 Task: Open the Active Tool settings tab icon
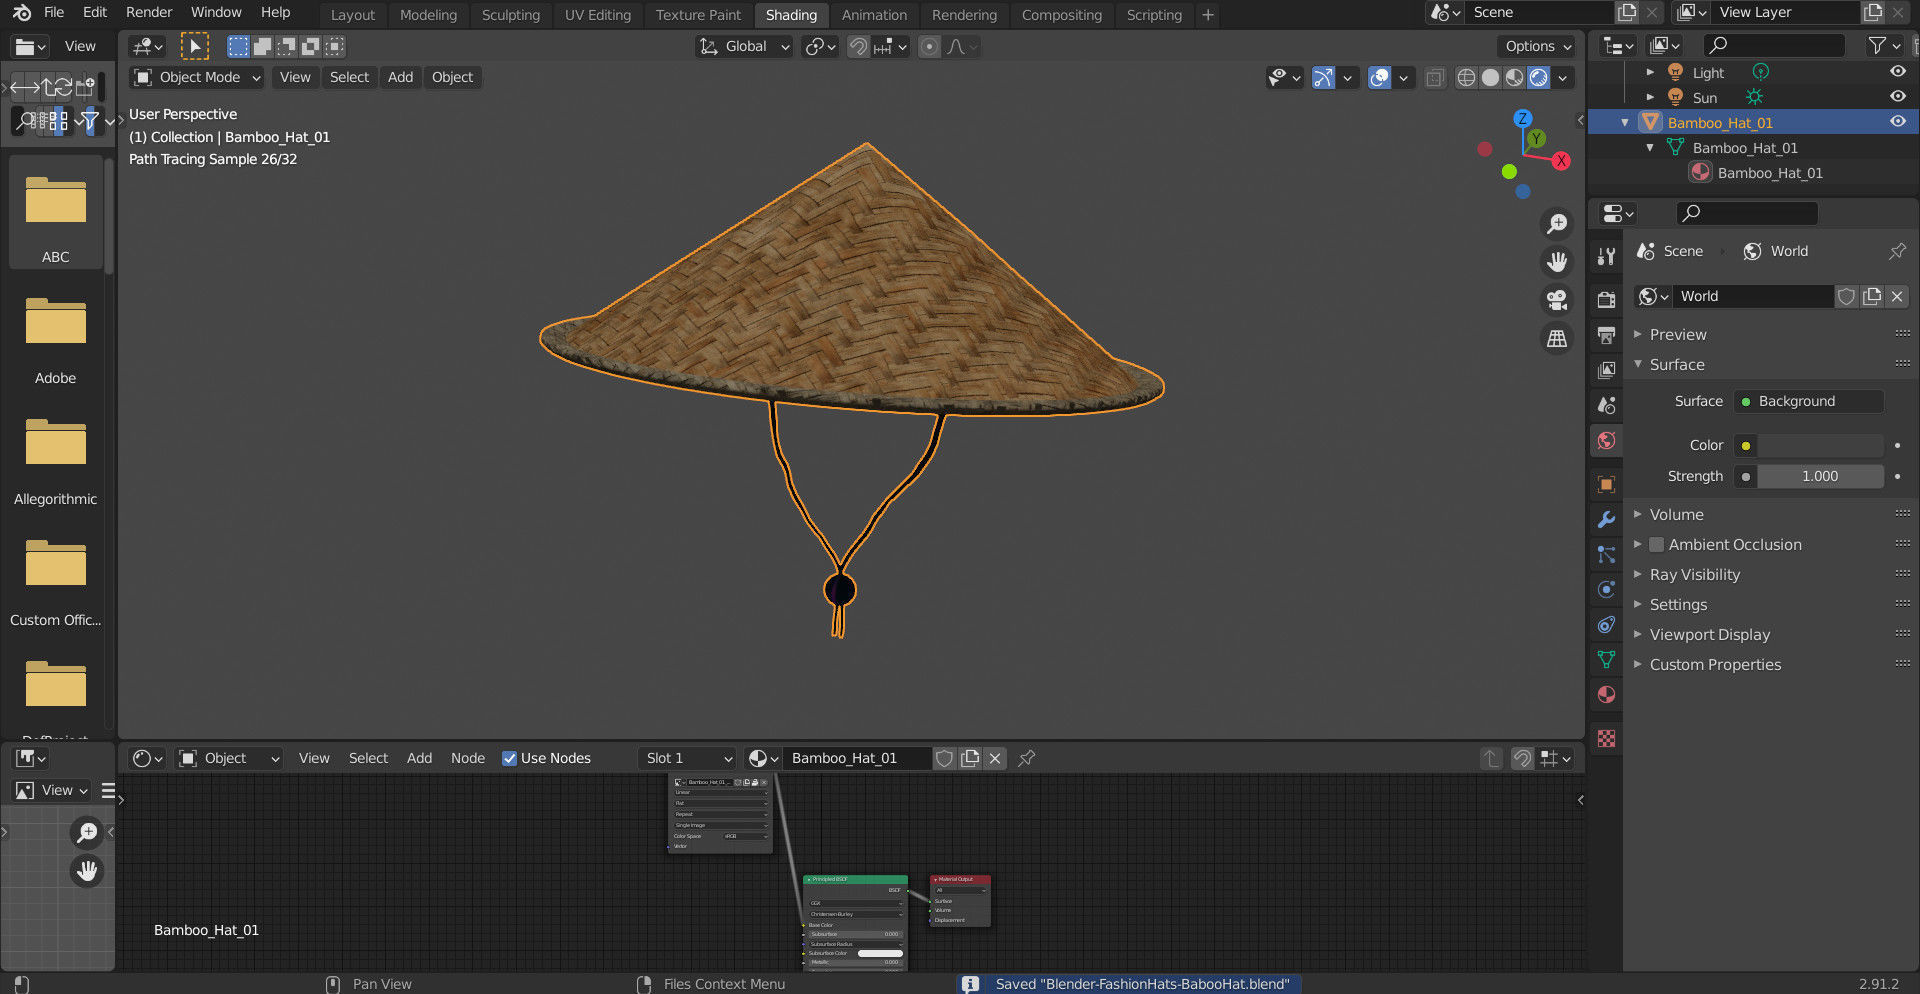click(1606, 256)
